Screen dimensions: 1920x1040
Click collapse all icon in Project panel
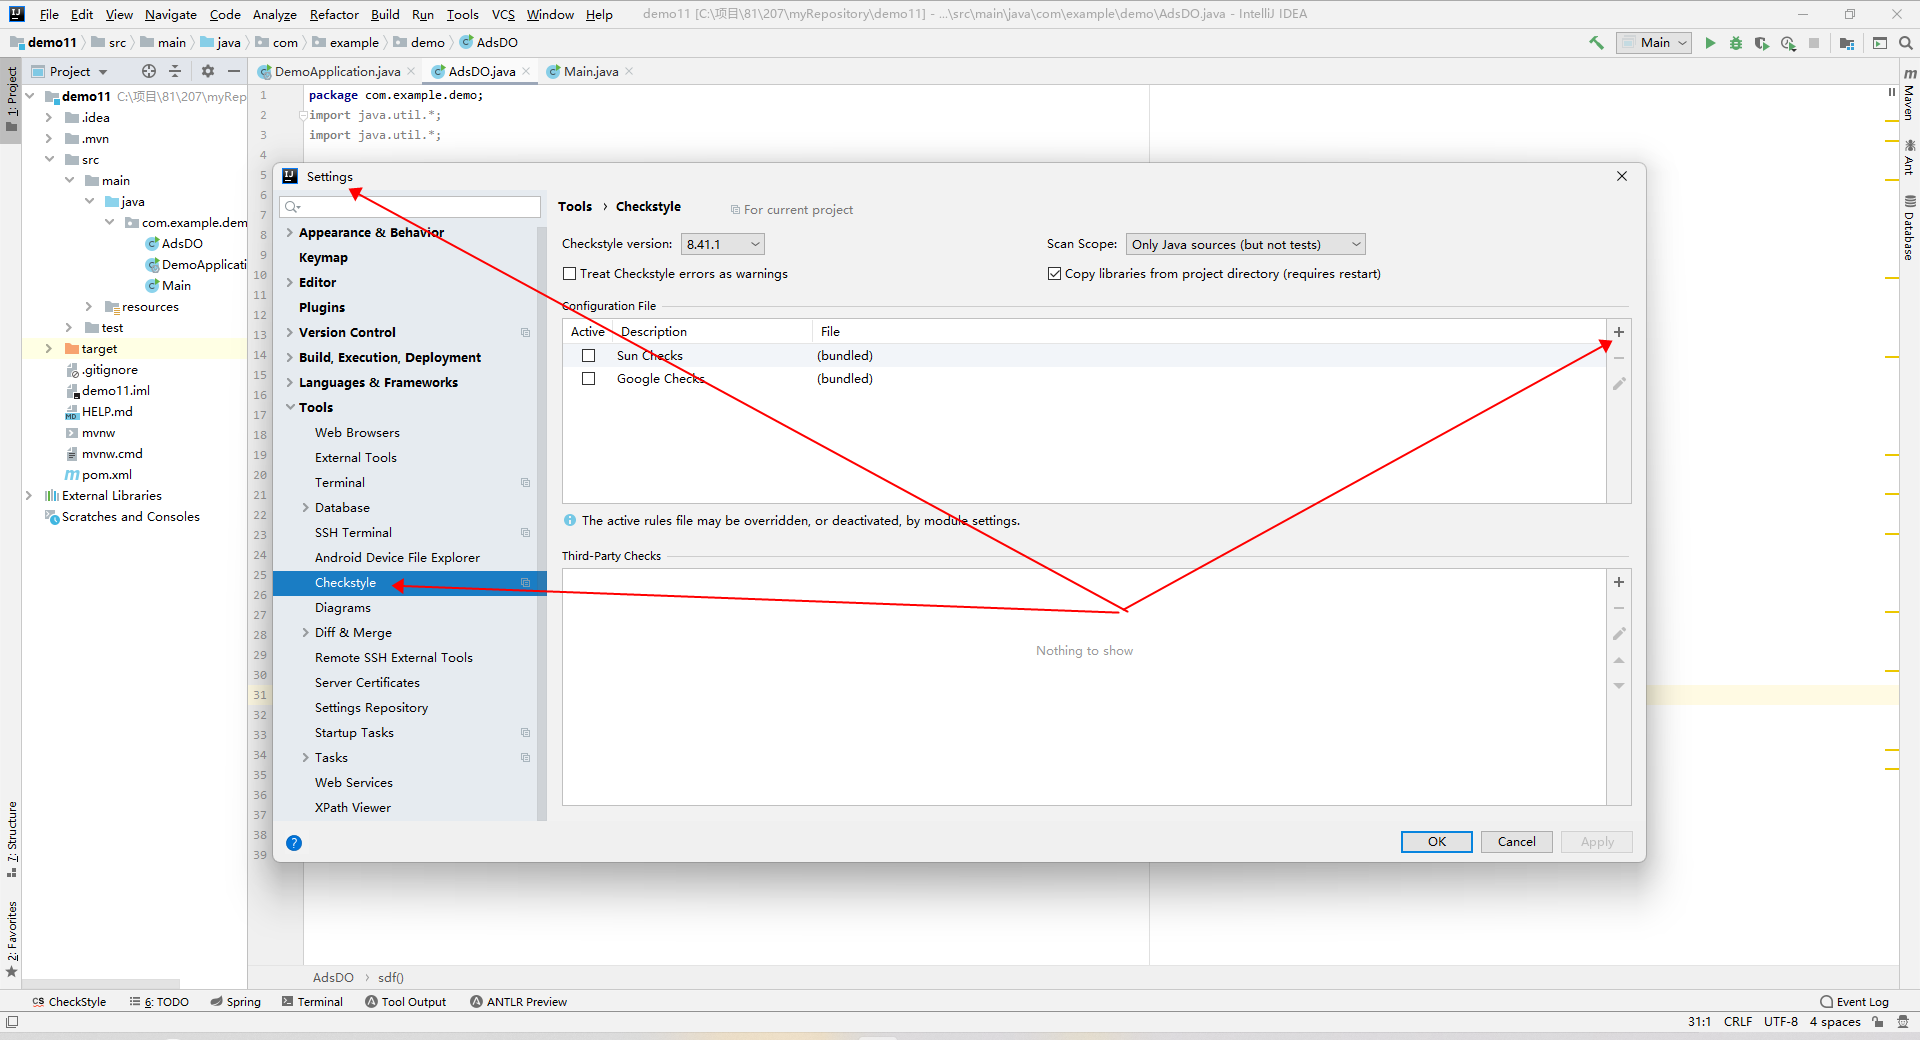coord(175,71)
